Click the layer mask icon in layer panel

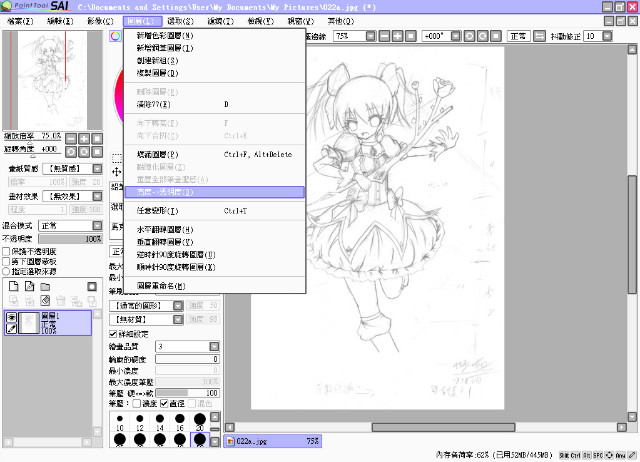click(92, 287)
